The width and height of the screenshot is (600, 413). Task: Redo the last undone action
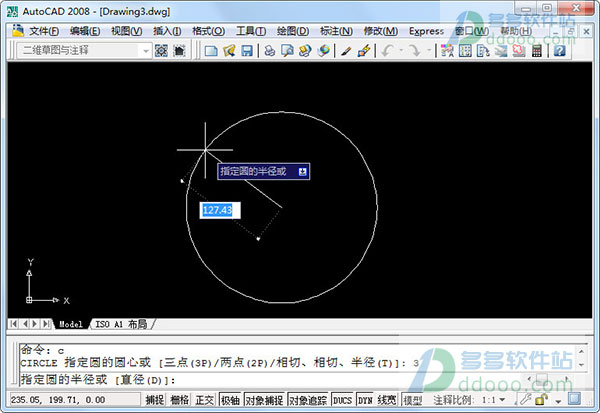click(x=415, y=51)
